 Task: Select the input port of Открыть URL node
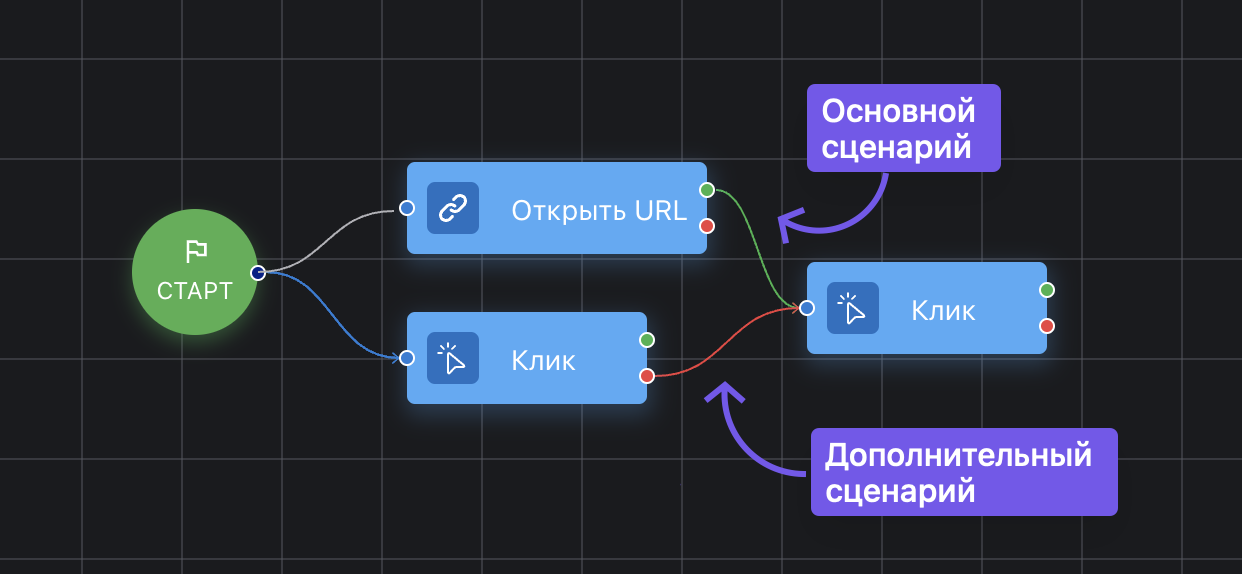(407, 208)
